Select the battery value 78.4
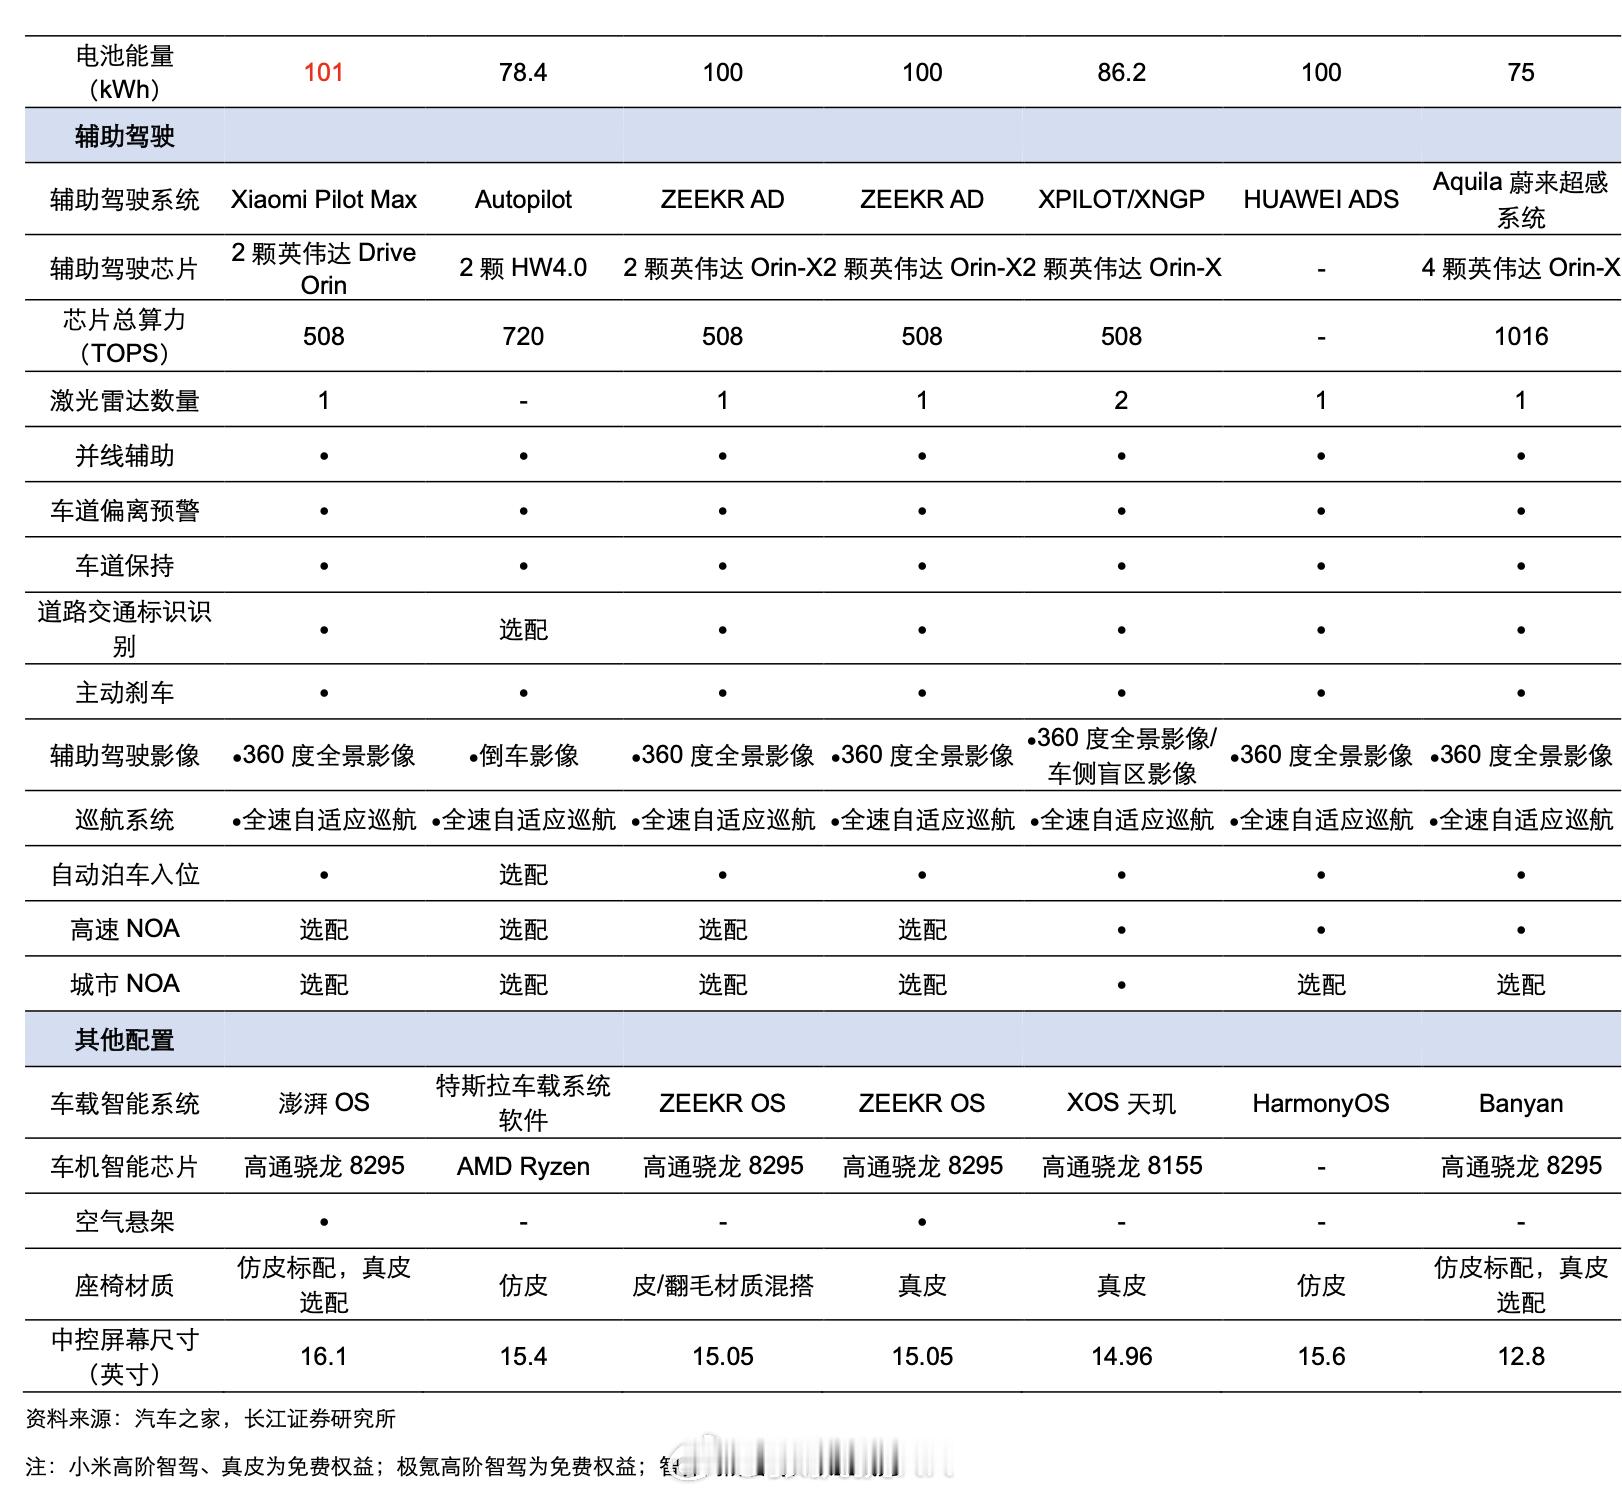The image size is (1622, 1498). tap(523, 72)
